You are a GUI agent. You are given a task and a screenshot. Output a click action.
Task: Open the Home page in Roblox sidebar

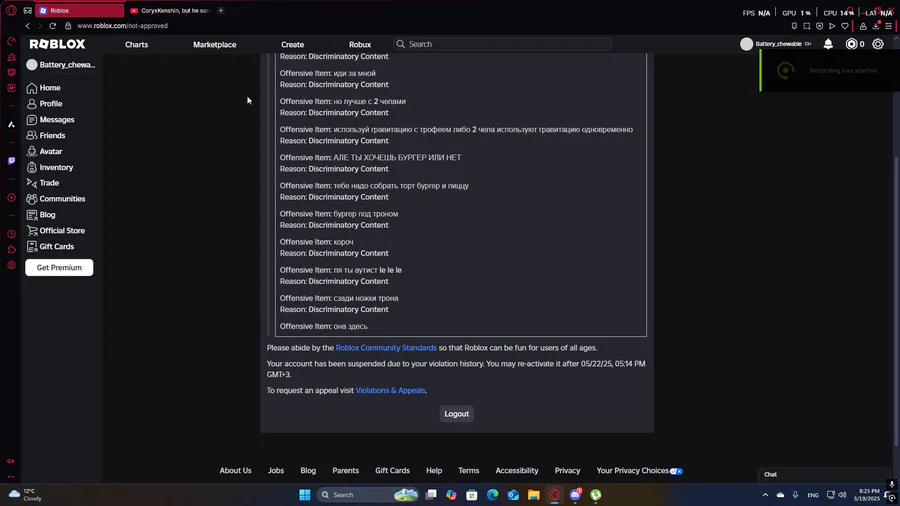pyautogui.click(x=44, y=88)
